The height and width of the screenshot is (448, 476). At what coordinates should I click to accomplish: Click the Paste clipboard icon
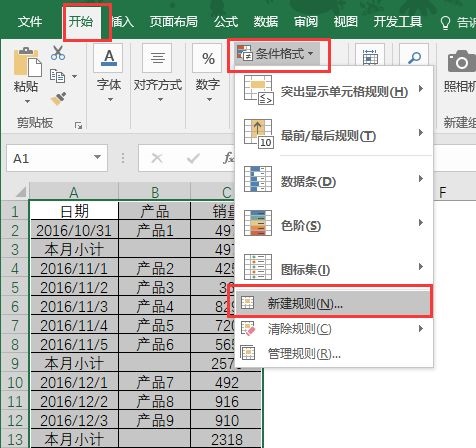coord(27,62)
